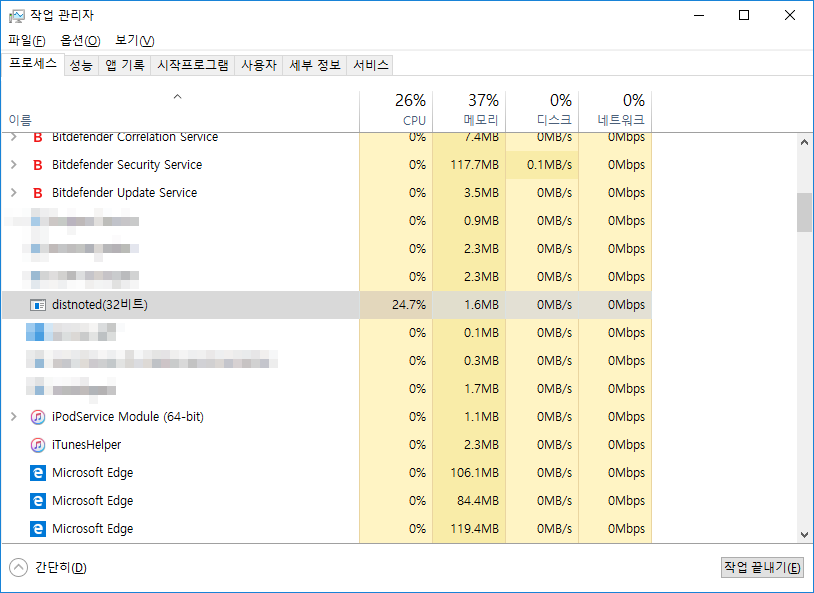Open the 옵션 menu
The image size is (814, 593).
point(80,40)
